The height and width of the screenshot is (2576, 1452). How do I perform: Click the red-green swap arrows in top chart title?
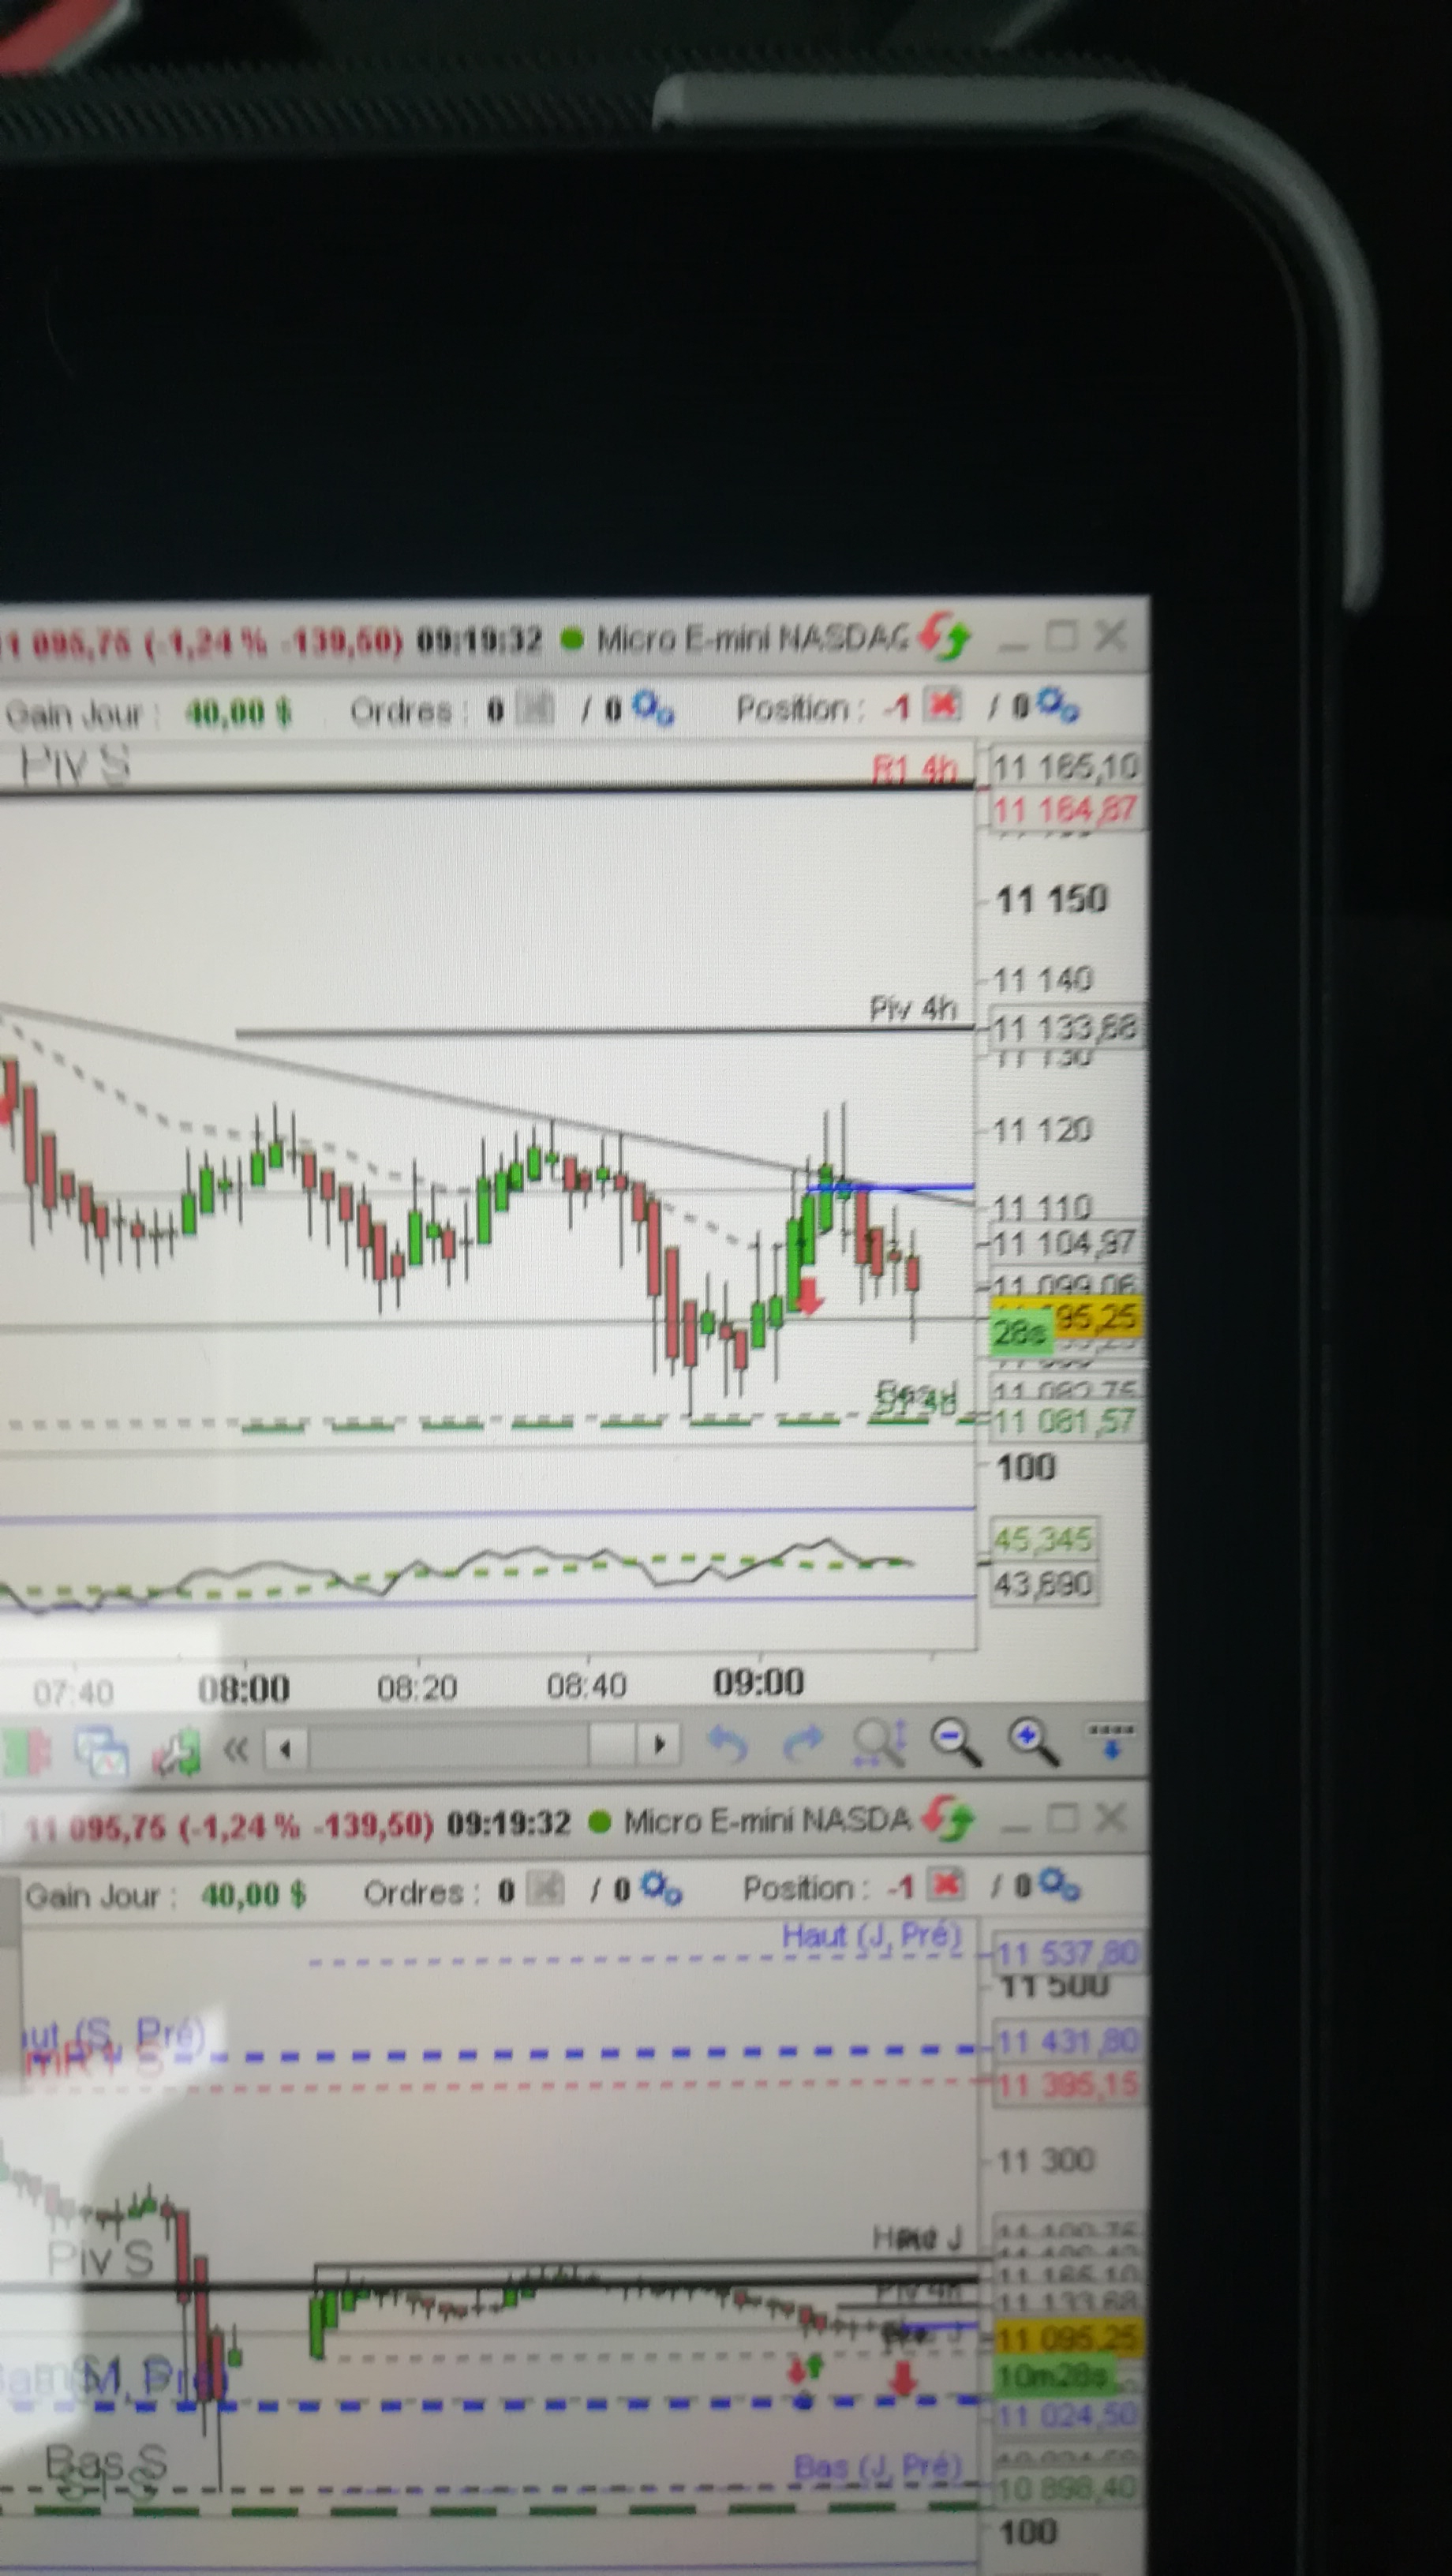(x=945, y=636)
